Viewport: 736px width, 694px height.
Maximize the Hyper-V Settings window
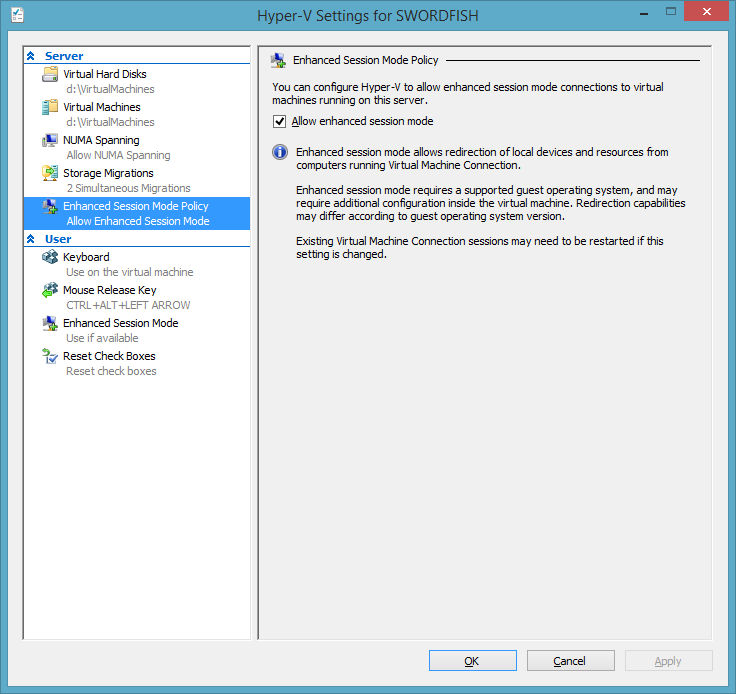click(671, 12)
